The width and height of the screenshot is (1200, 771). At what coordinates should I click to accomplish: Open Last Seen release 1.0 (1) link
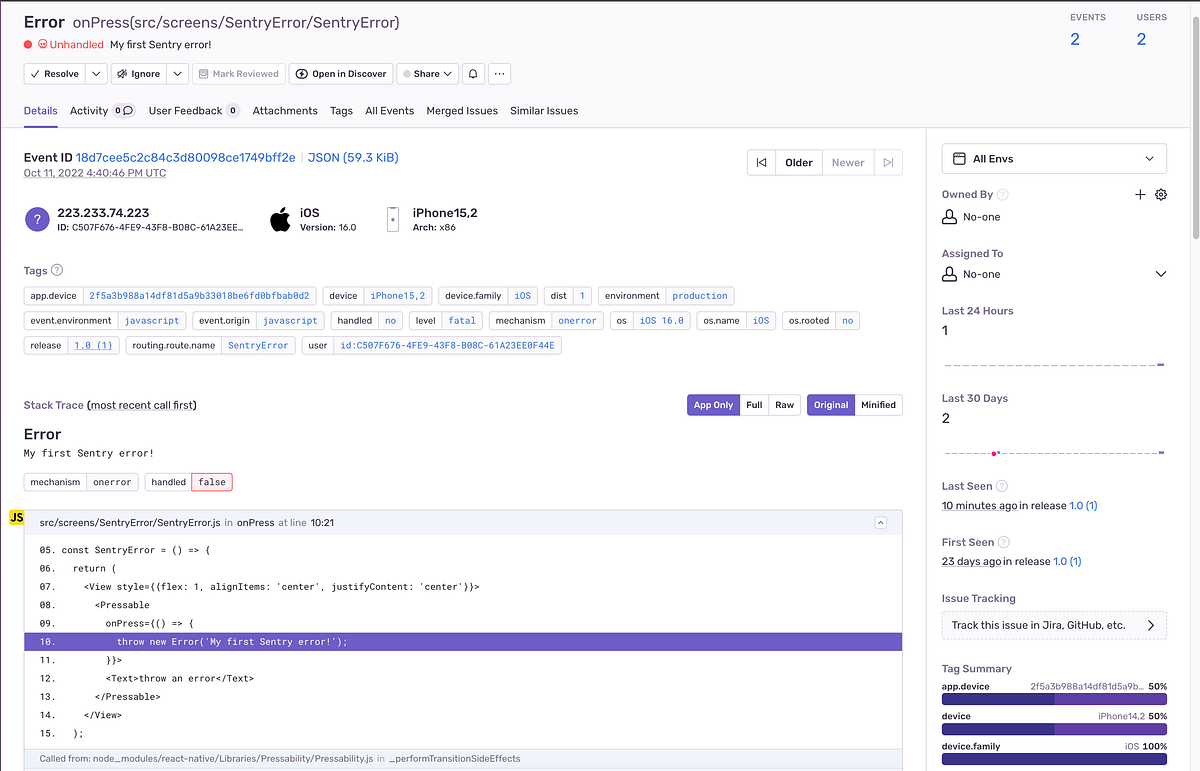1083,506
